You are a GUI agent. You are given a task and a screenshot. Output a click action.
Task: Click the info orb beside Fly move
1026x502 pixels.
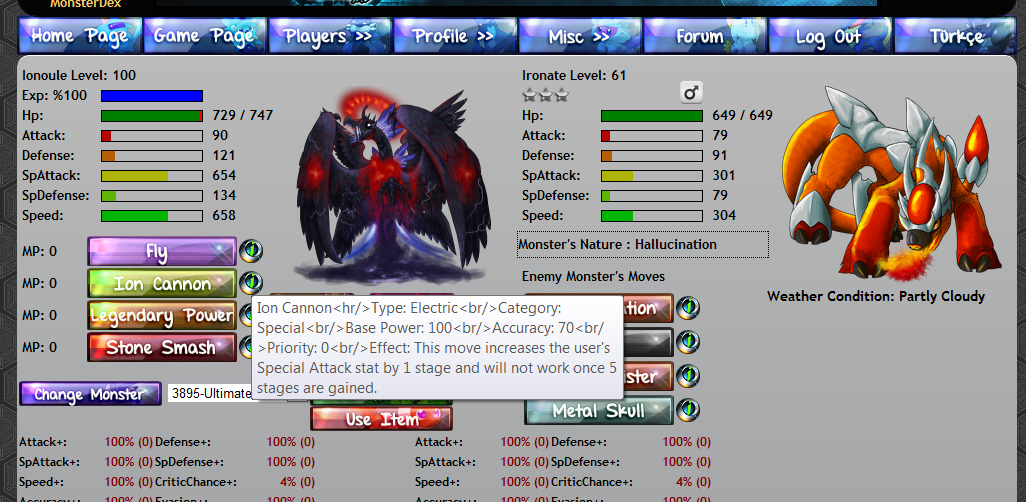coord(251,251)
